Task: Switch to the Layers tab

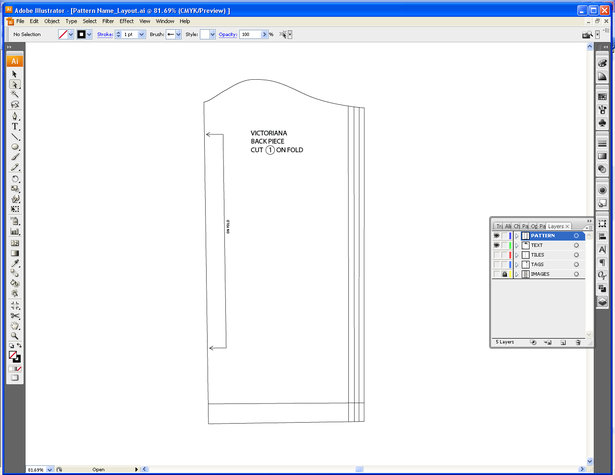Action: [559, 226]
